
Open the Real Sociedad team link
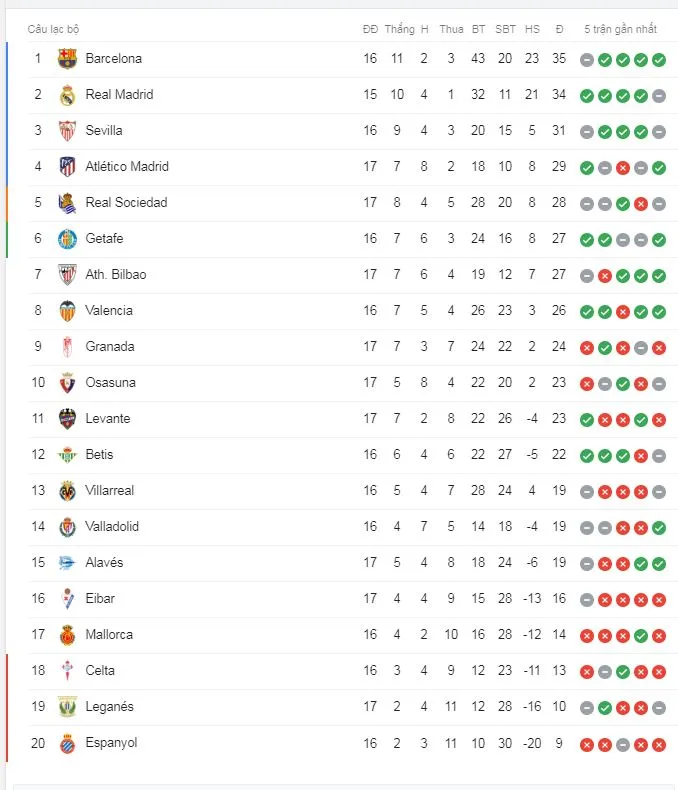(x=126, y=203)
